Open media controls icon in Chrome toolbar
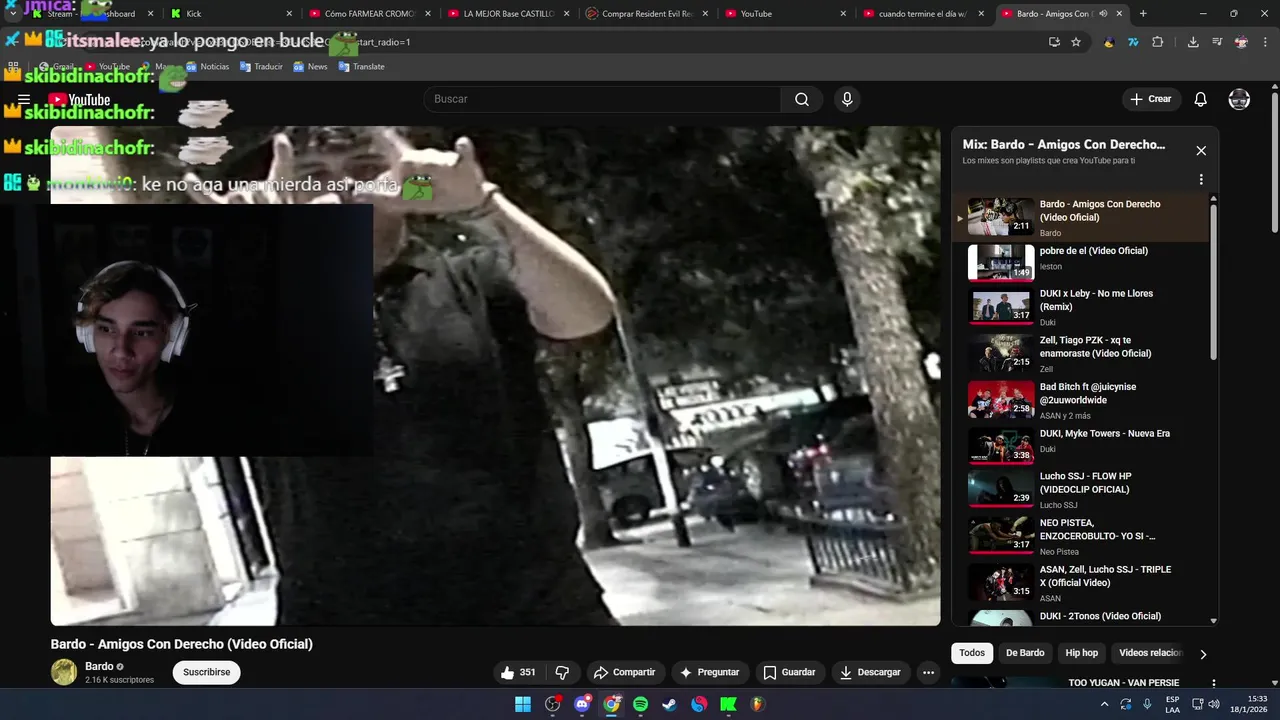1280x720 pixels. pos(1217,42)
